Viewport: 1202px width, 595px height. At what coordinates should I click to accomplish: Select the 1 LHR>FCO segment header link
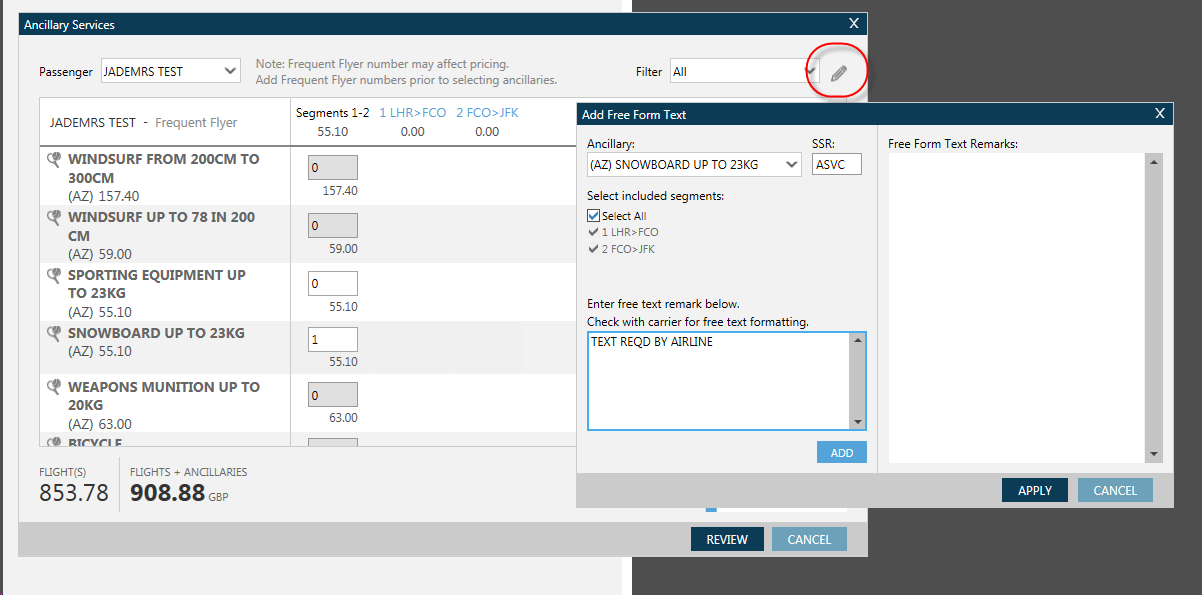[x=412, y=113]
